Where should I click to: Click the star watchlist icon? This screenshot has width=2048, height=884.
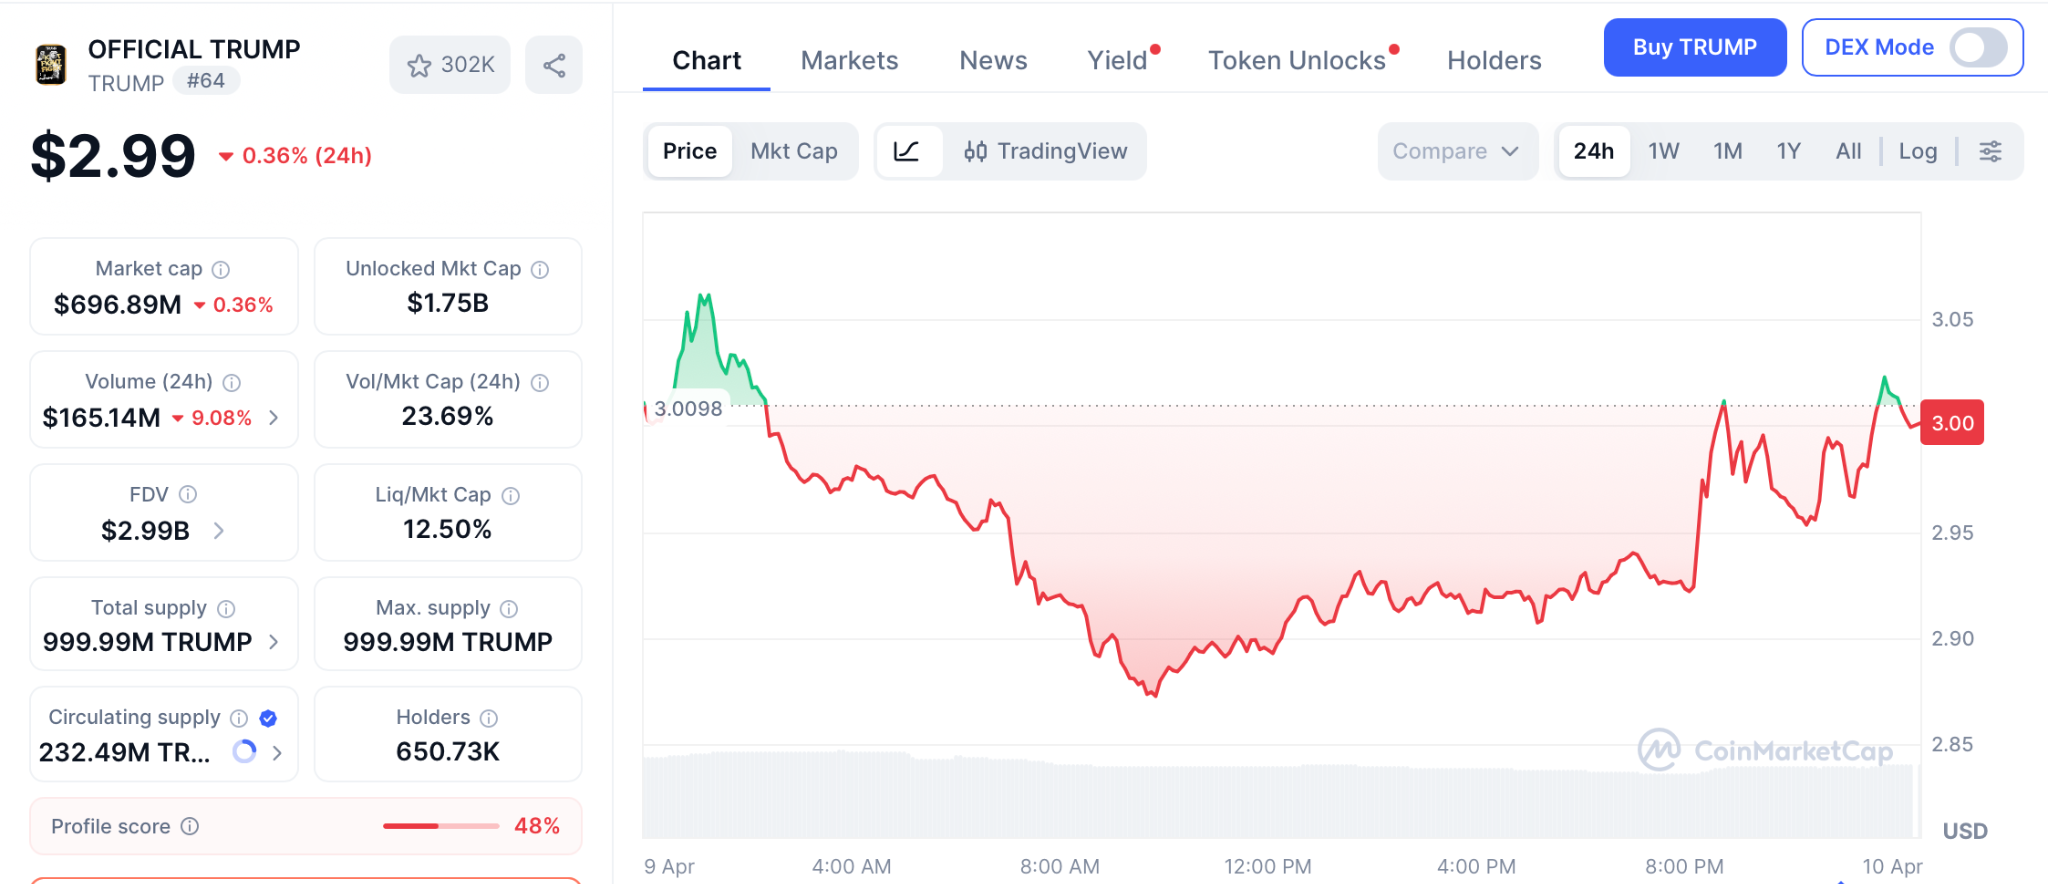pos(420,66)
